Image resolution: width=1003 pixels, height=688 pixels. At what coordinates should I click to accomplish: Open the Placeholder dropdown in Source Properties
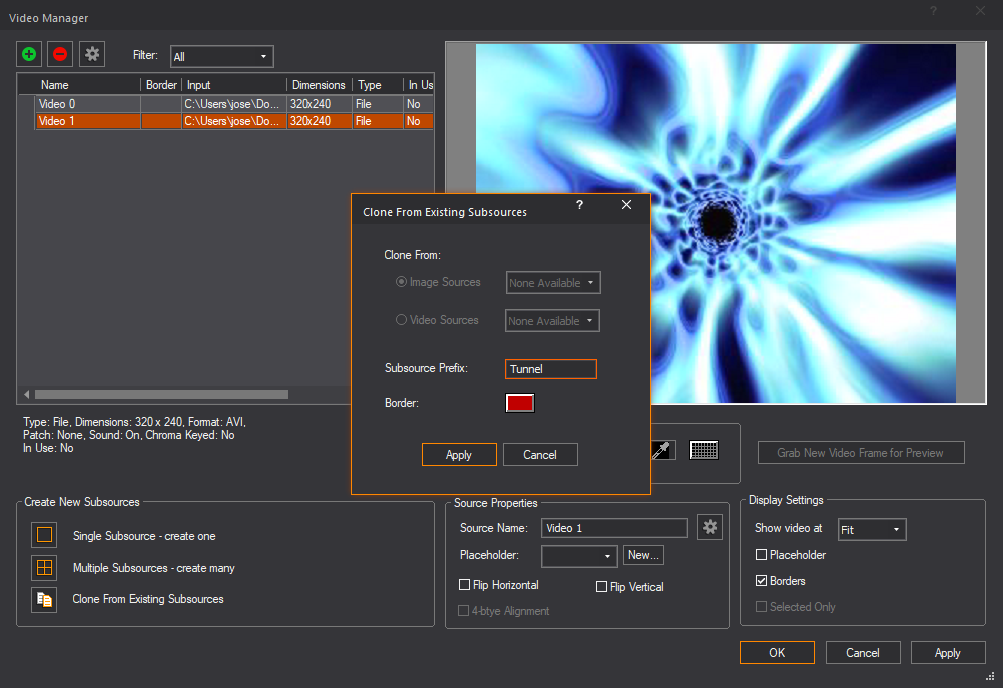tap(579, 555)
